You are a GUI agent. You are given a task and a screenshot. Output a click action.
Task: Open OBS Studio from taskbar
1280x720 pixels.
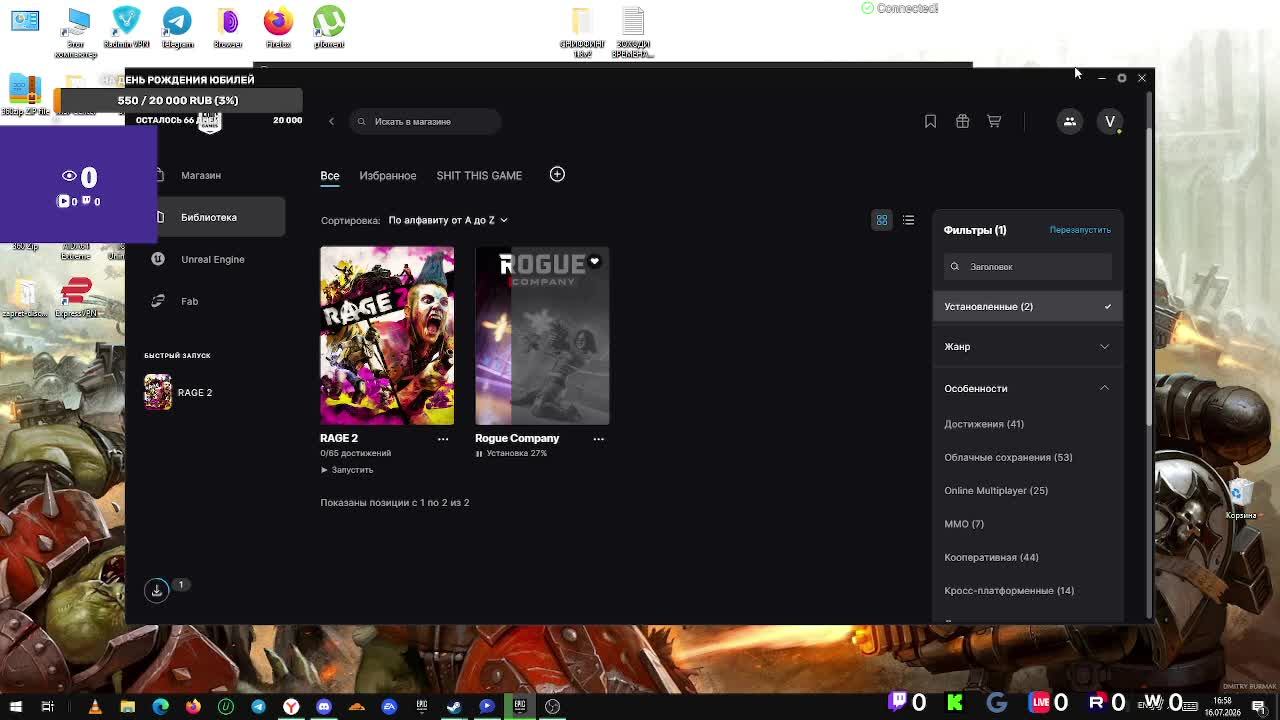(552, 706)
